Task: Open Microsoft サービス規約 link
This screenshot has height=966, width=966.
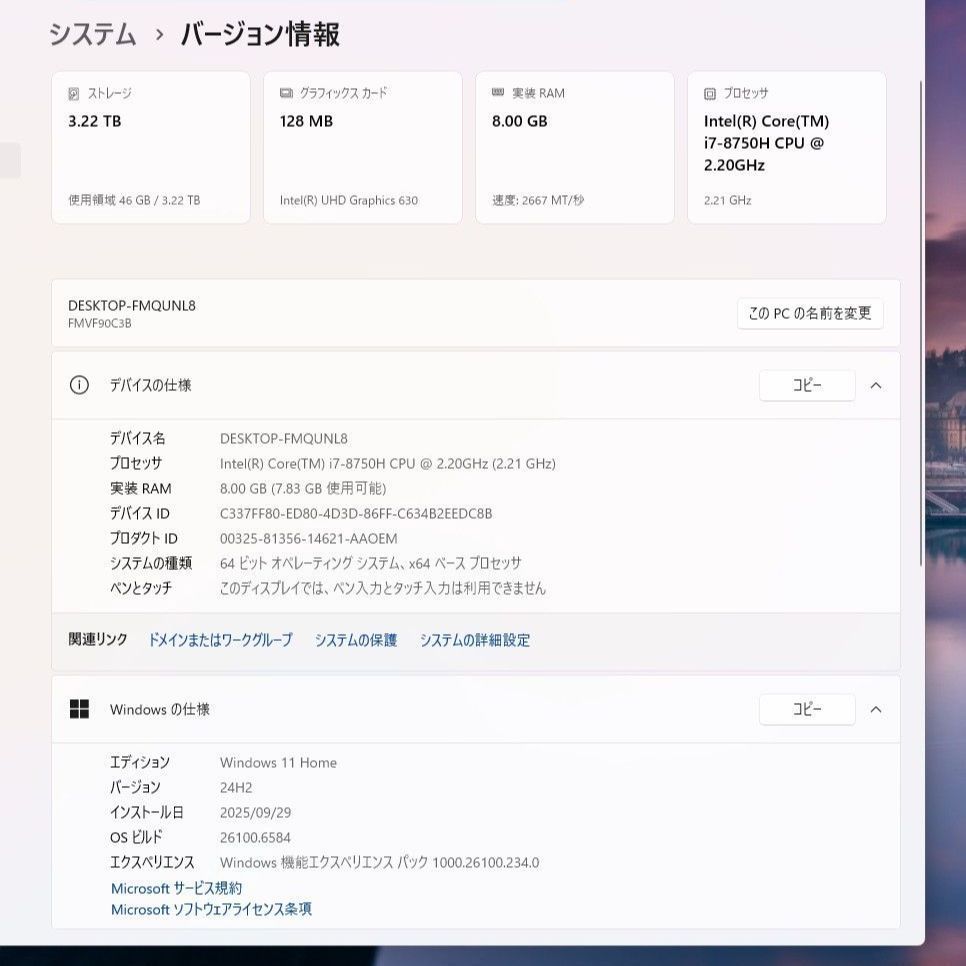Action: 176,888
